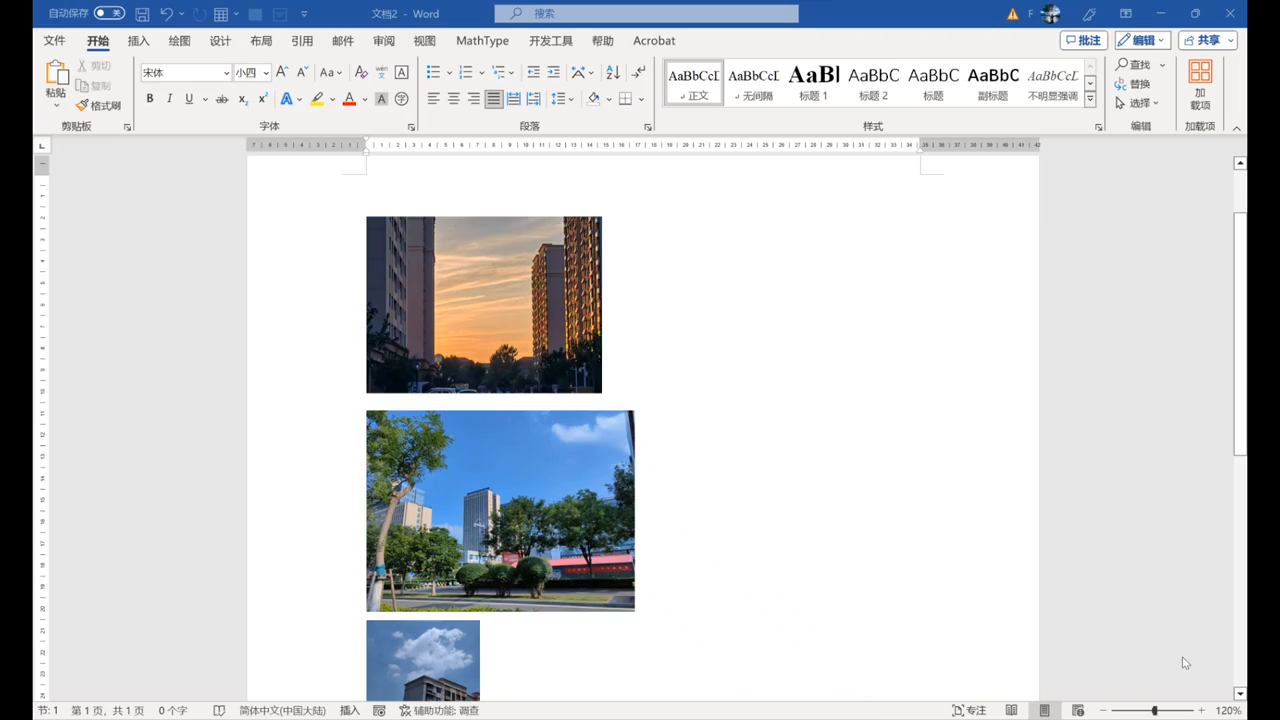This screenshot has height=720, width=1280.
Task: Select the sunset buildings photo
Action: [484, 304]
